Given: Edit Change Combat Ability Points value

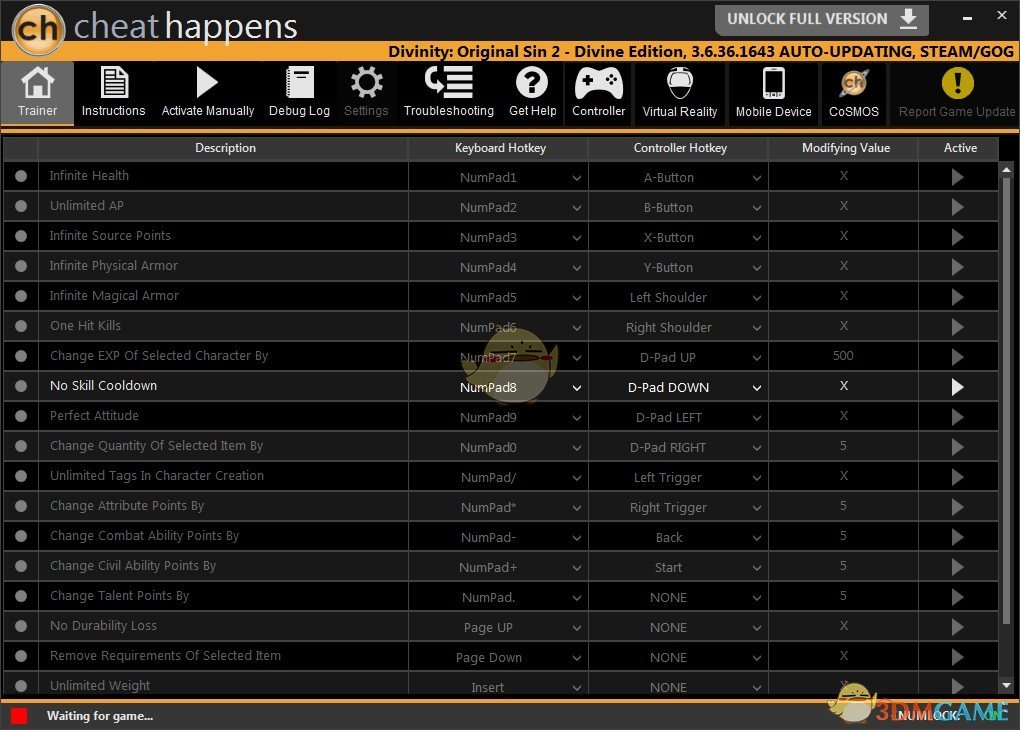Looking at the screenshot, I should pyautogui.click(x=843, y=535).
